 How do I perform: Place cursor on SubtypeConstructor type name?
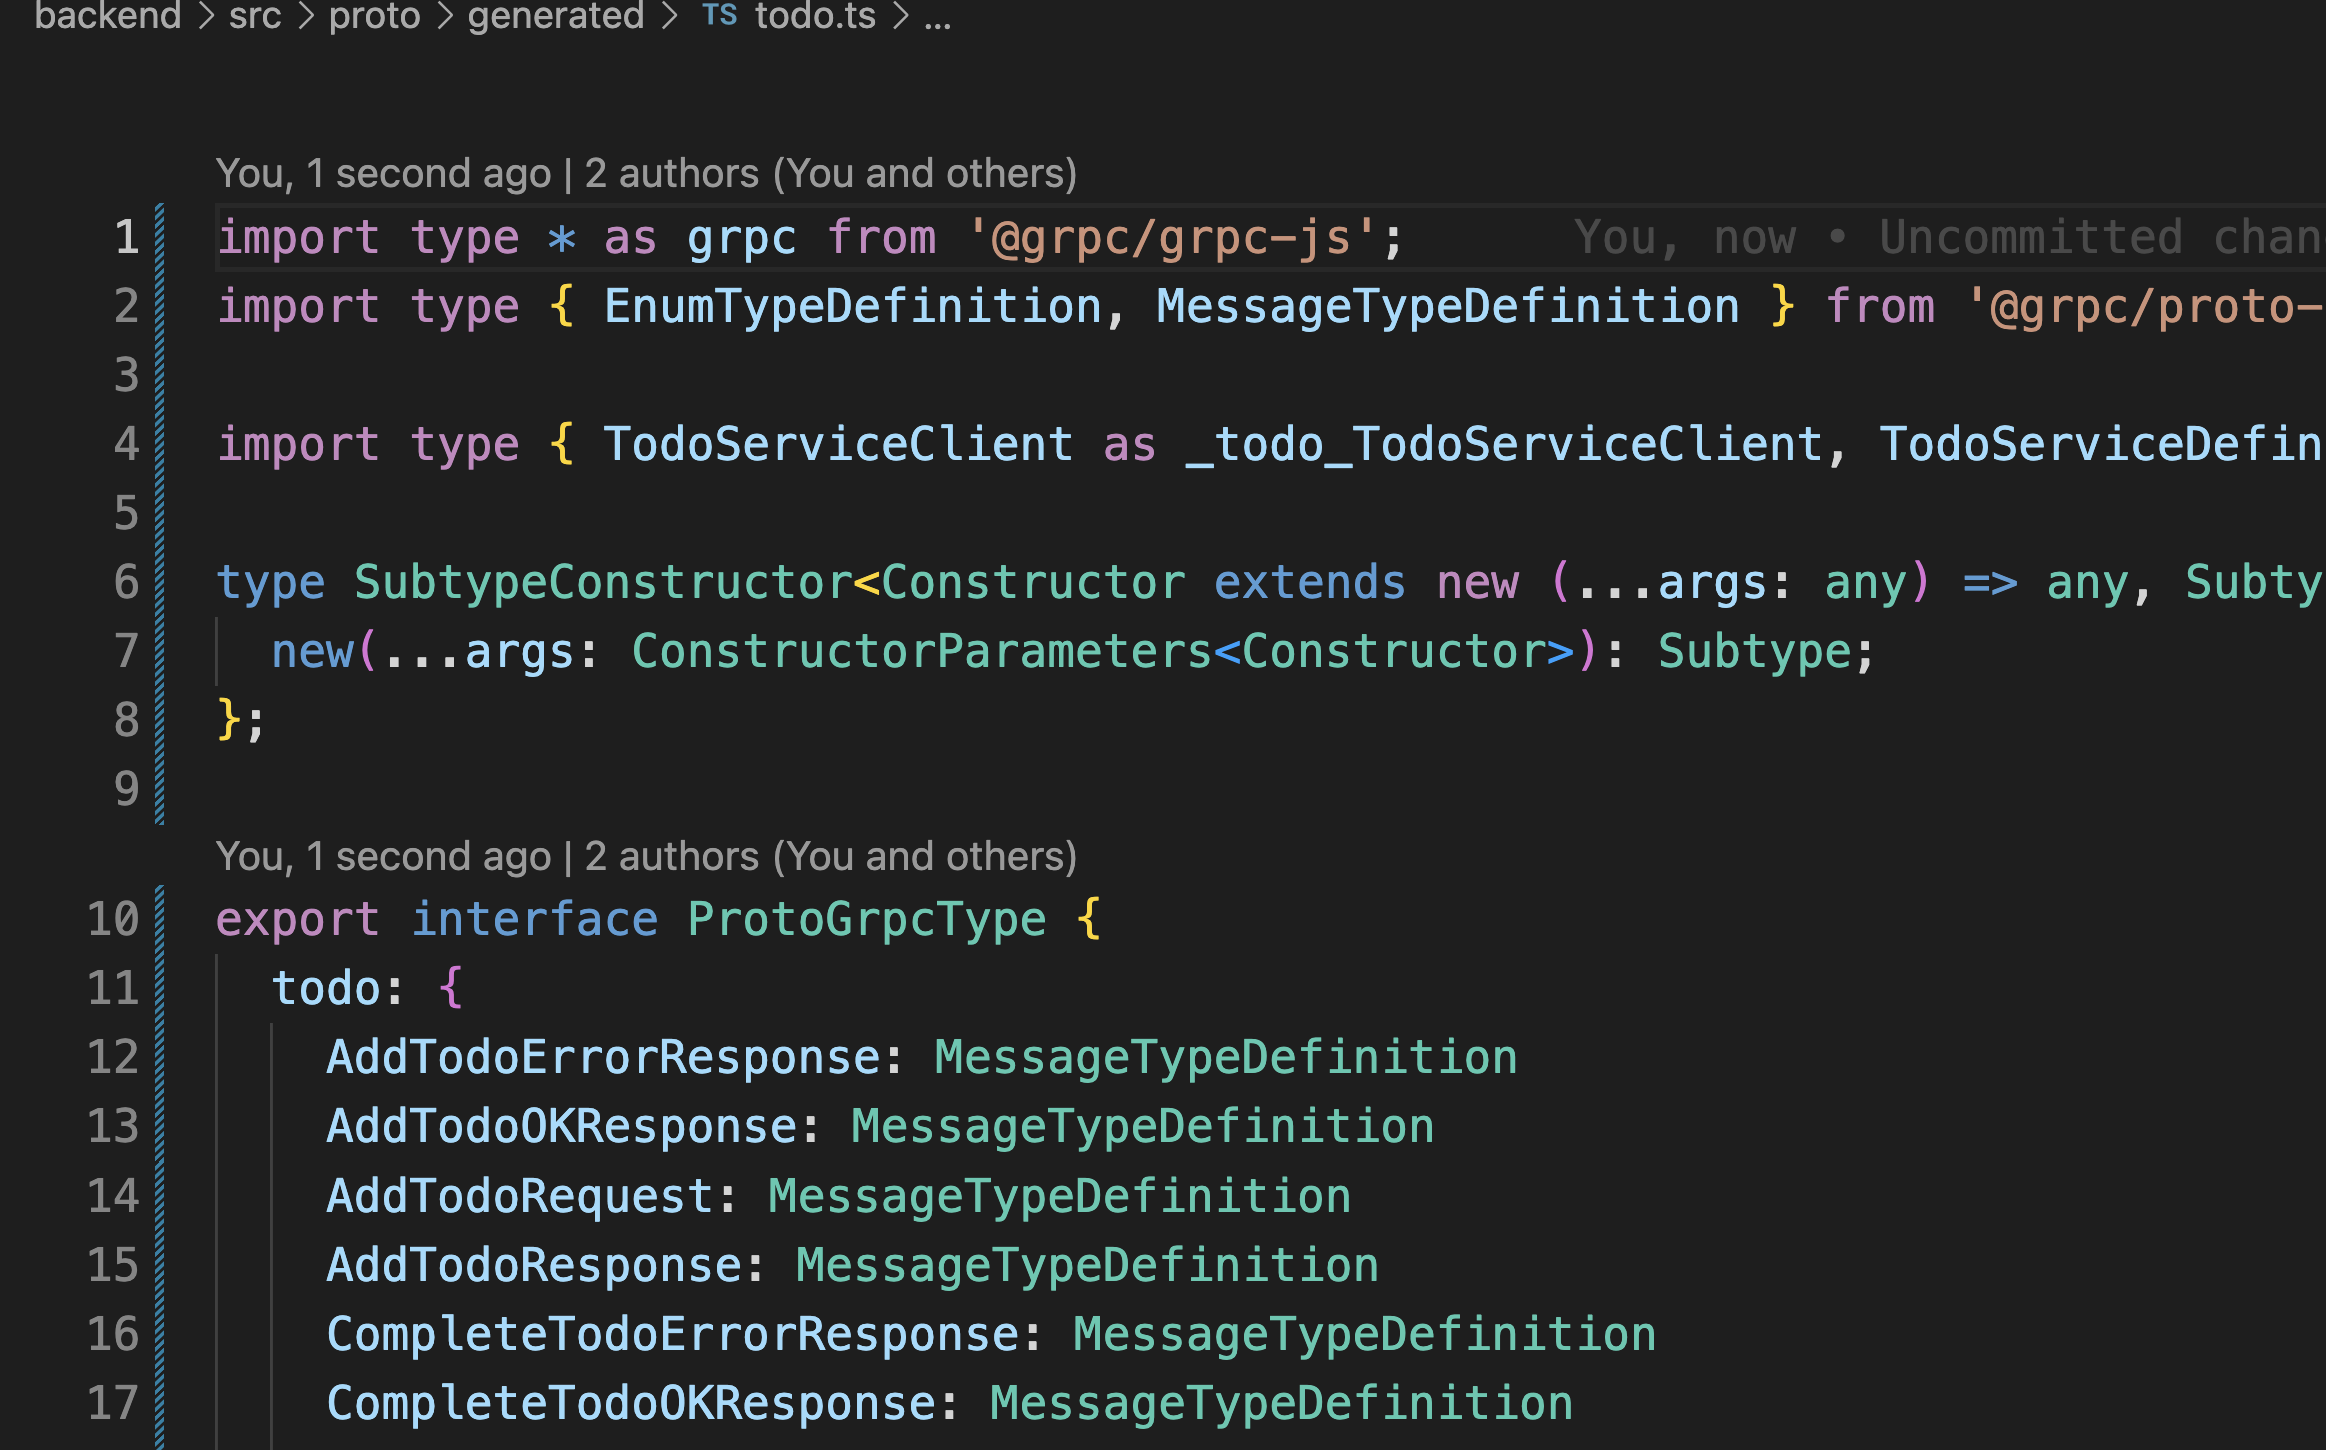[x=603, y=582]
